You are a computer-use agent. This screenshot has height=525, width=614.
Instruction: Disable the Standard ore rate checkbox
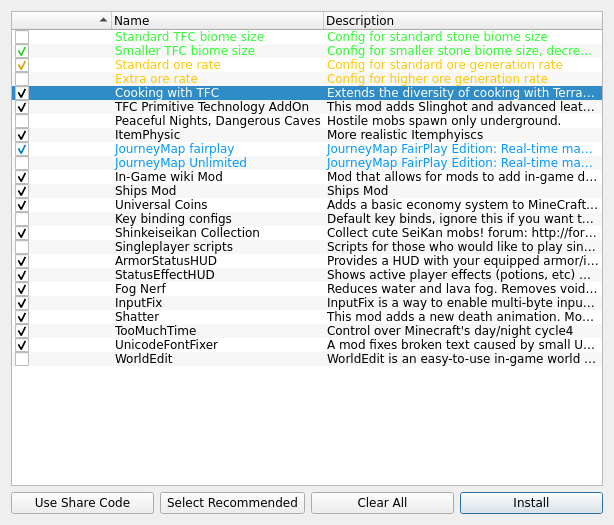point(22,65)
